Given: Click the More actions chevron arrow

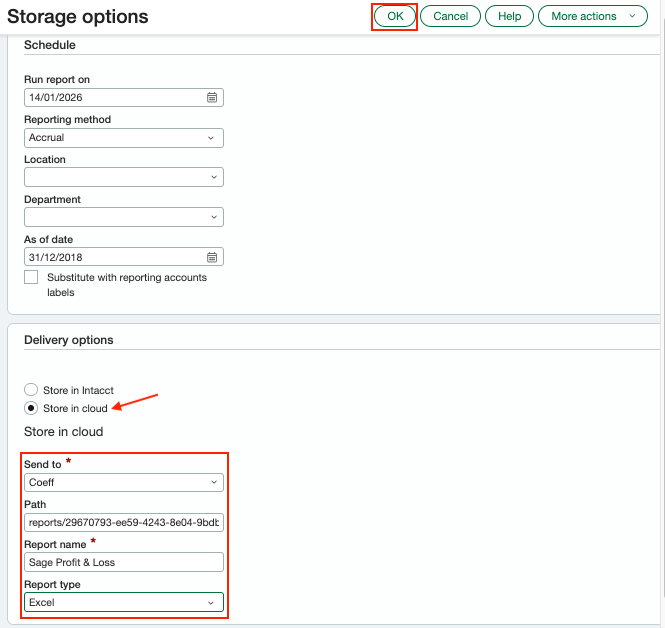Looking at the screenshot, I should tap(632, 17).
